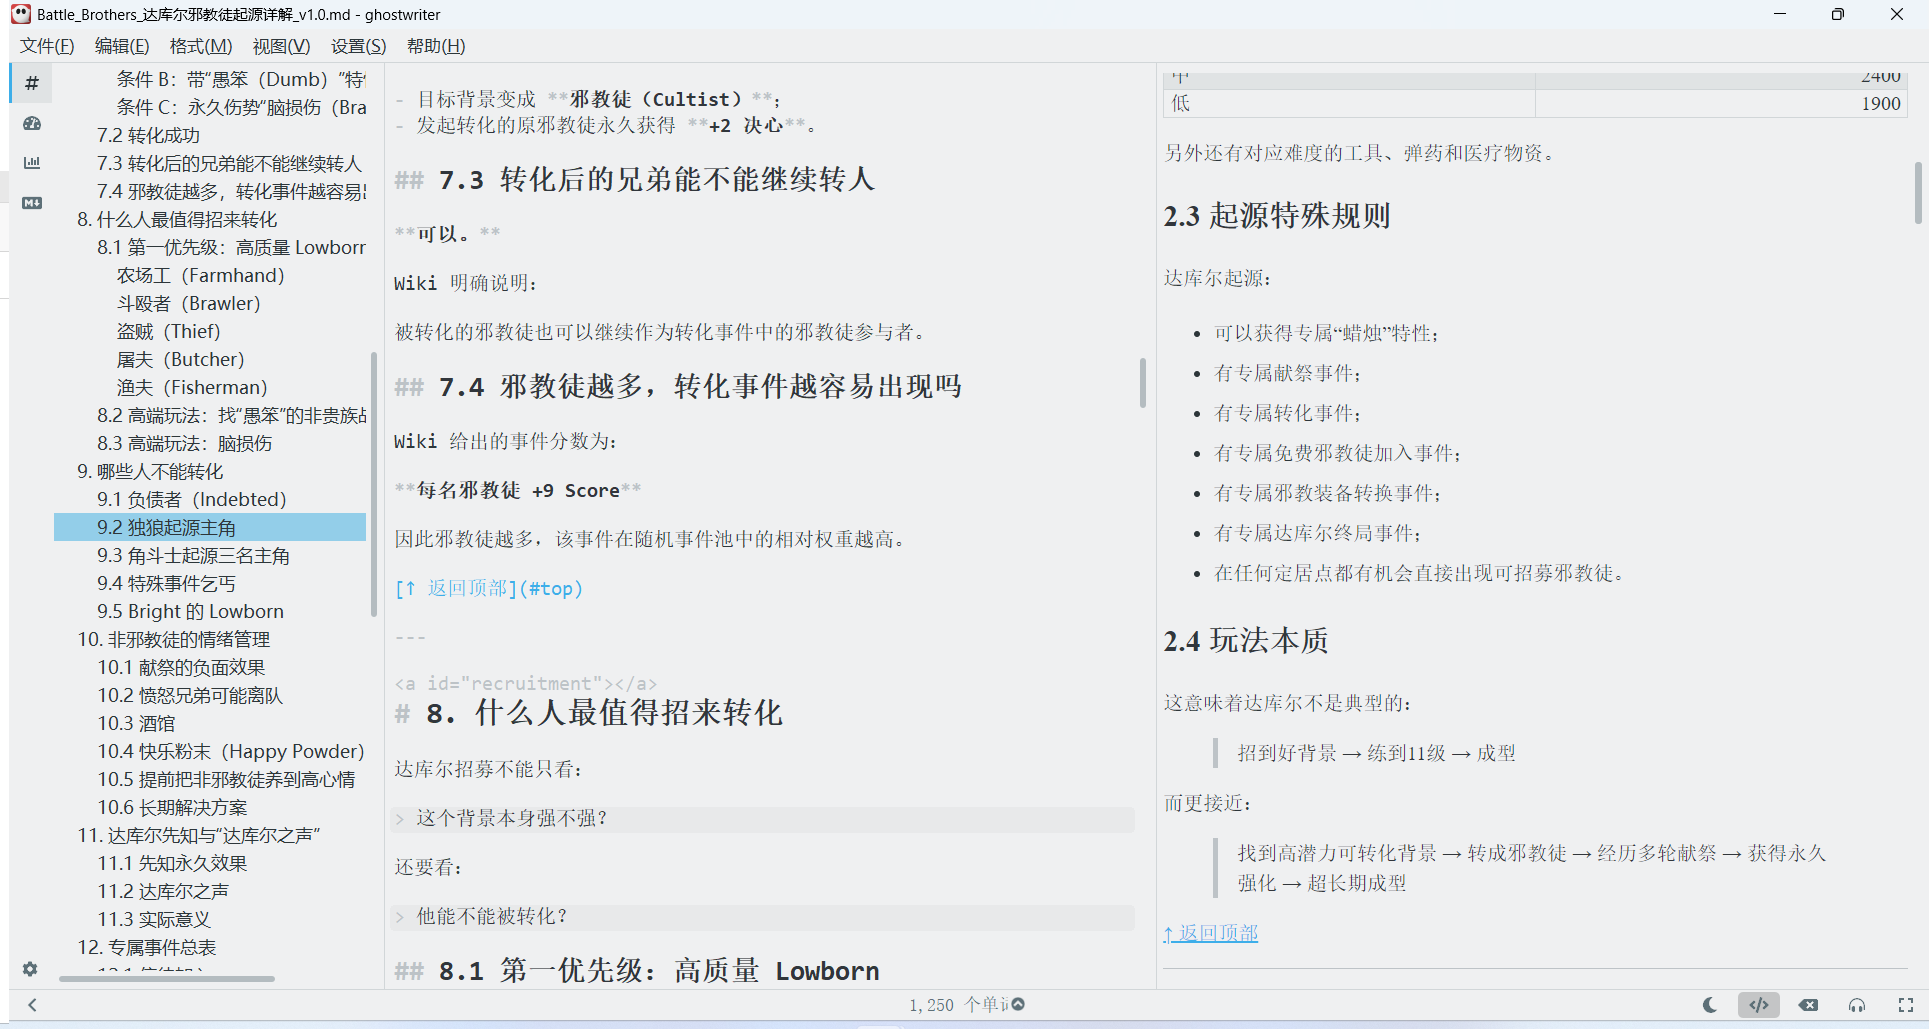
Task: Open the 格式(M) menu
Action: [201, 46]
